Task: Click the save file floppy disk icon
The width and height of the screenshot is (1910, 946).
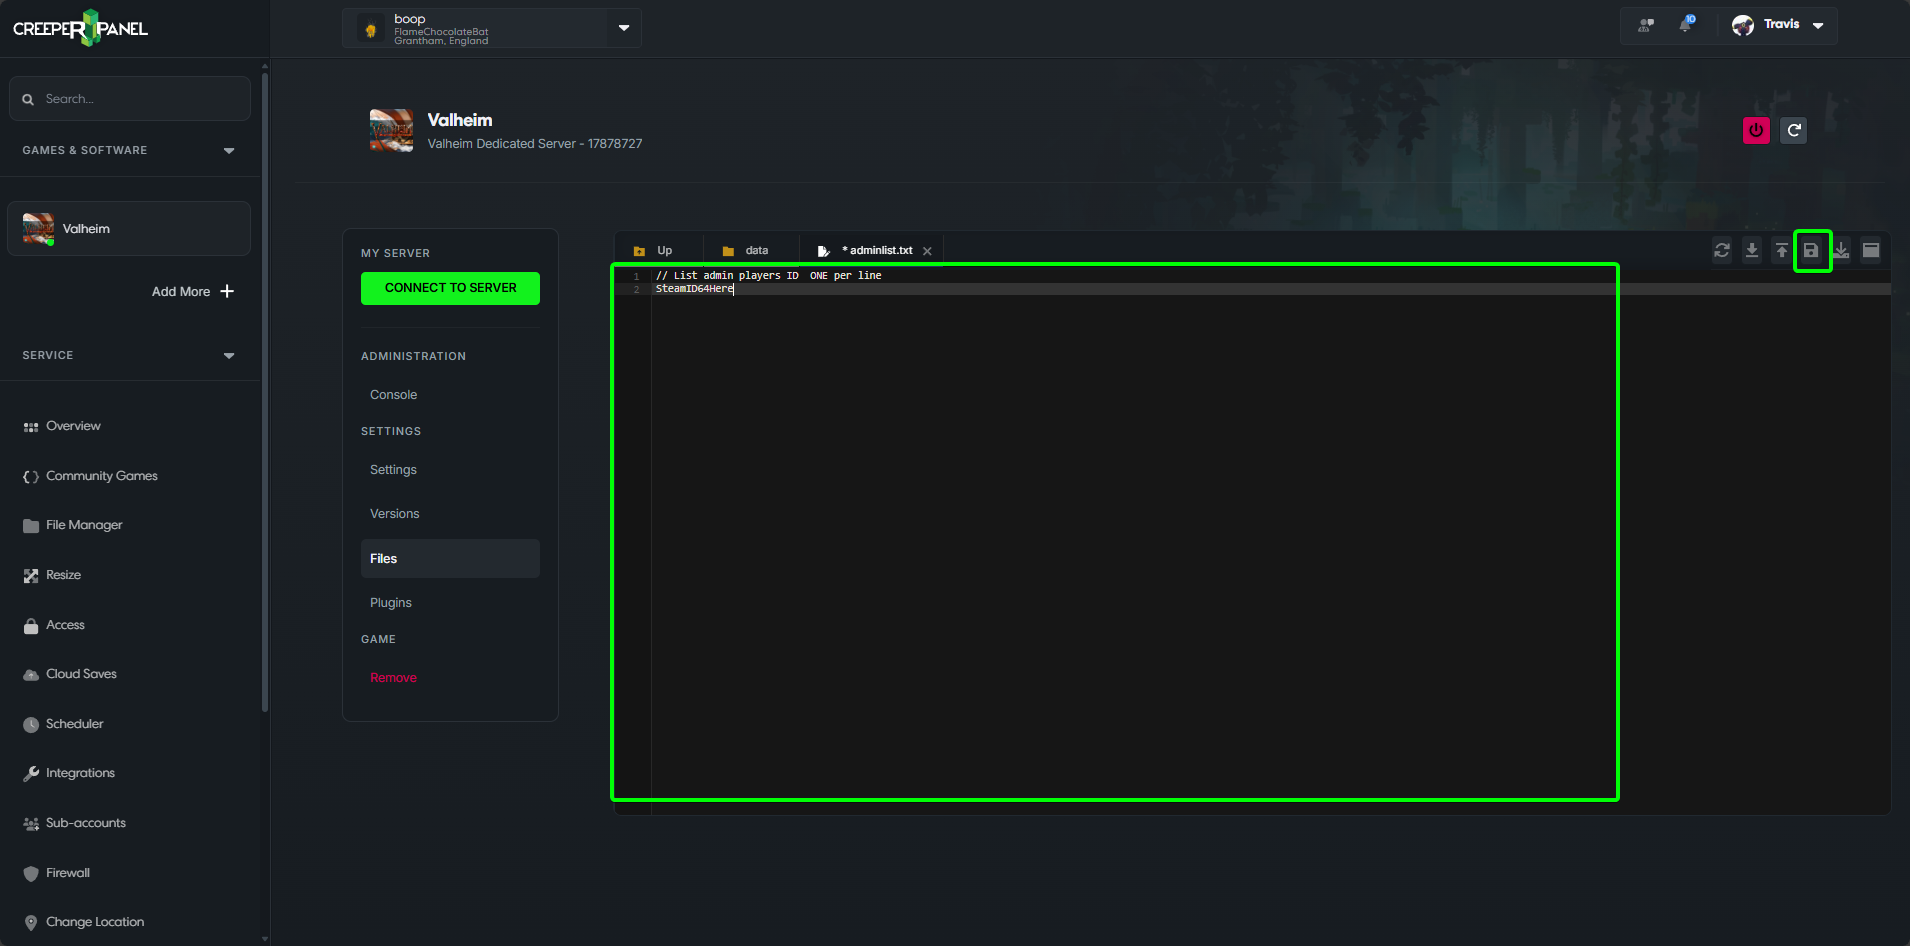Action: pyautogui.click(x=1811, y=251)
